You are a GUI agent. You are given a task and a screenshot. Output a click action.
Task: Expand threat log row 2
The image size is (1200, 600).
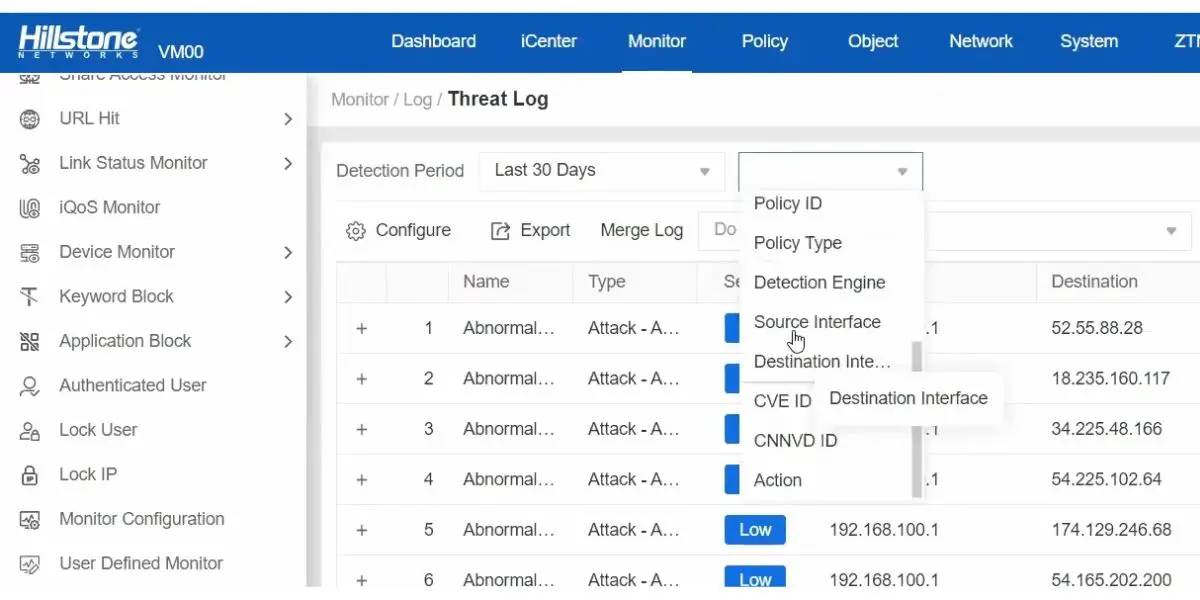[362, 379]
